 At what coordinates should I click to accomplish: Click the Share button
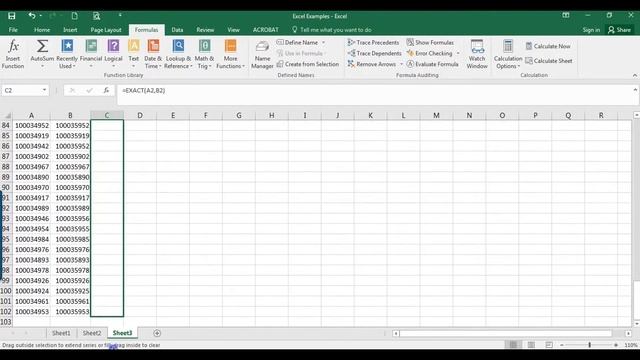point(620,30)
